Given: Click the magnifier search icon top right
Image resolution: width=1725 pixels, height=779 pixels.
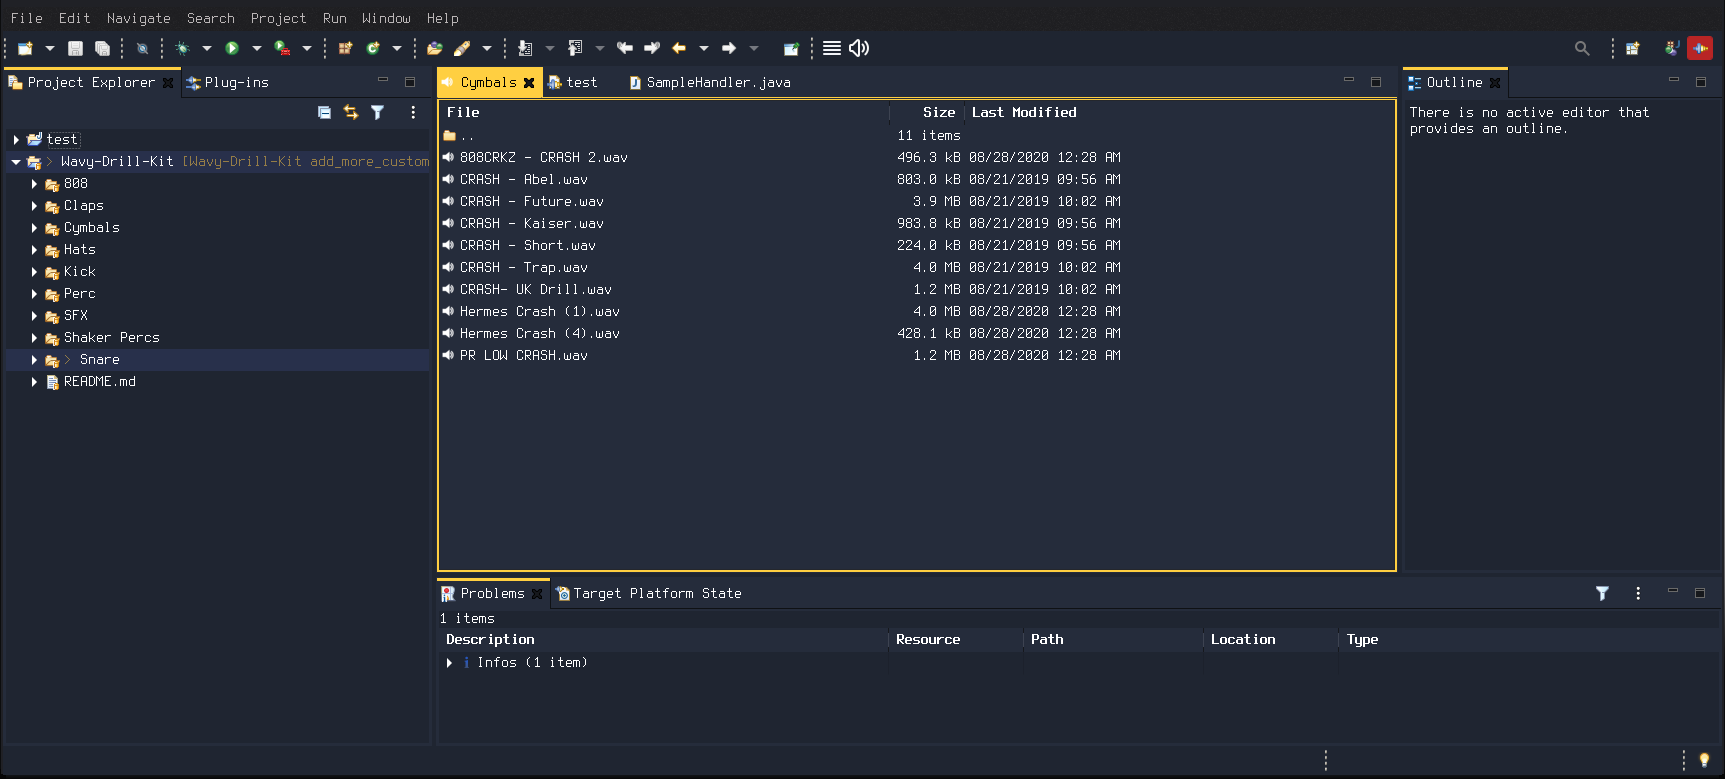Looking at the screenshot, I should point(1582,48).
